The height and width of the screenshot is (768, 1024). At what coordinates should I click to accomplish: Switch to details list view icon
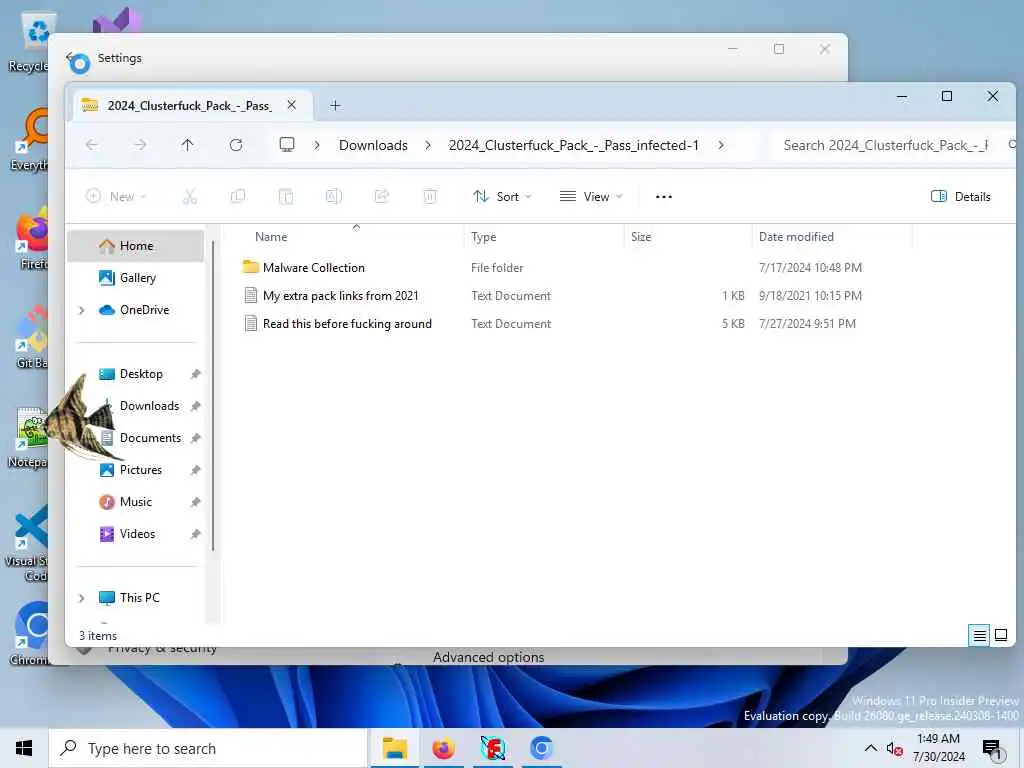click(980, 635)
